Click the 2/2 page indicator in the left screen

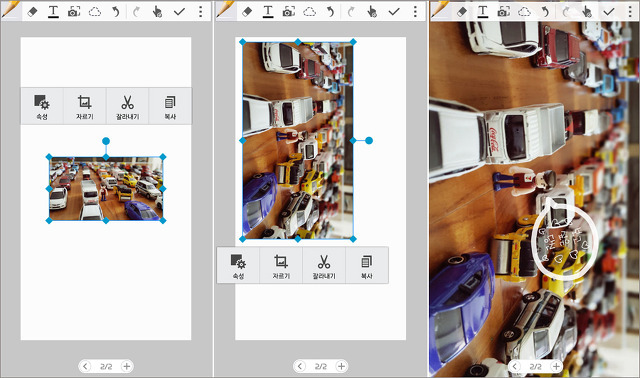pos(106,366)
